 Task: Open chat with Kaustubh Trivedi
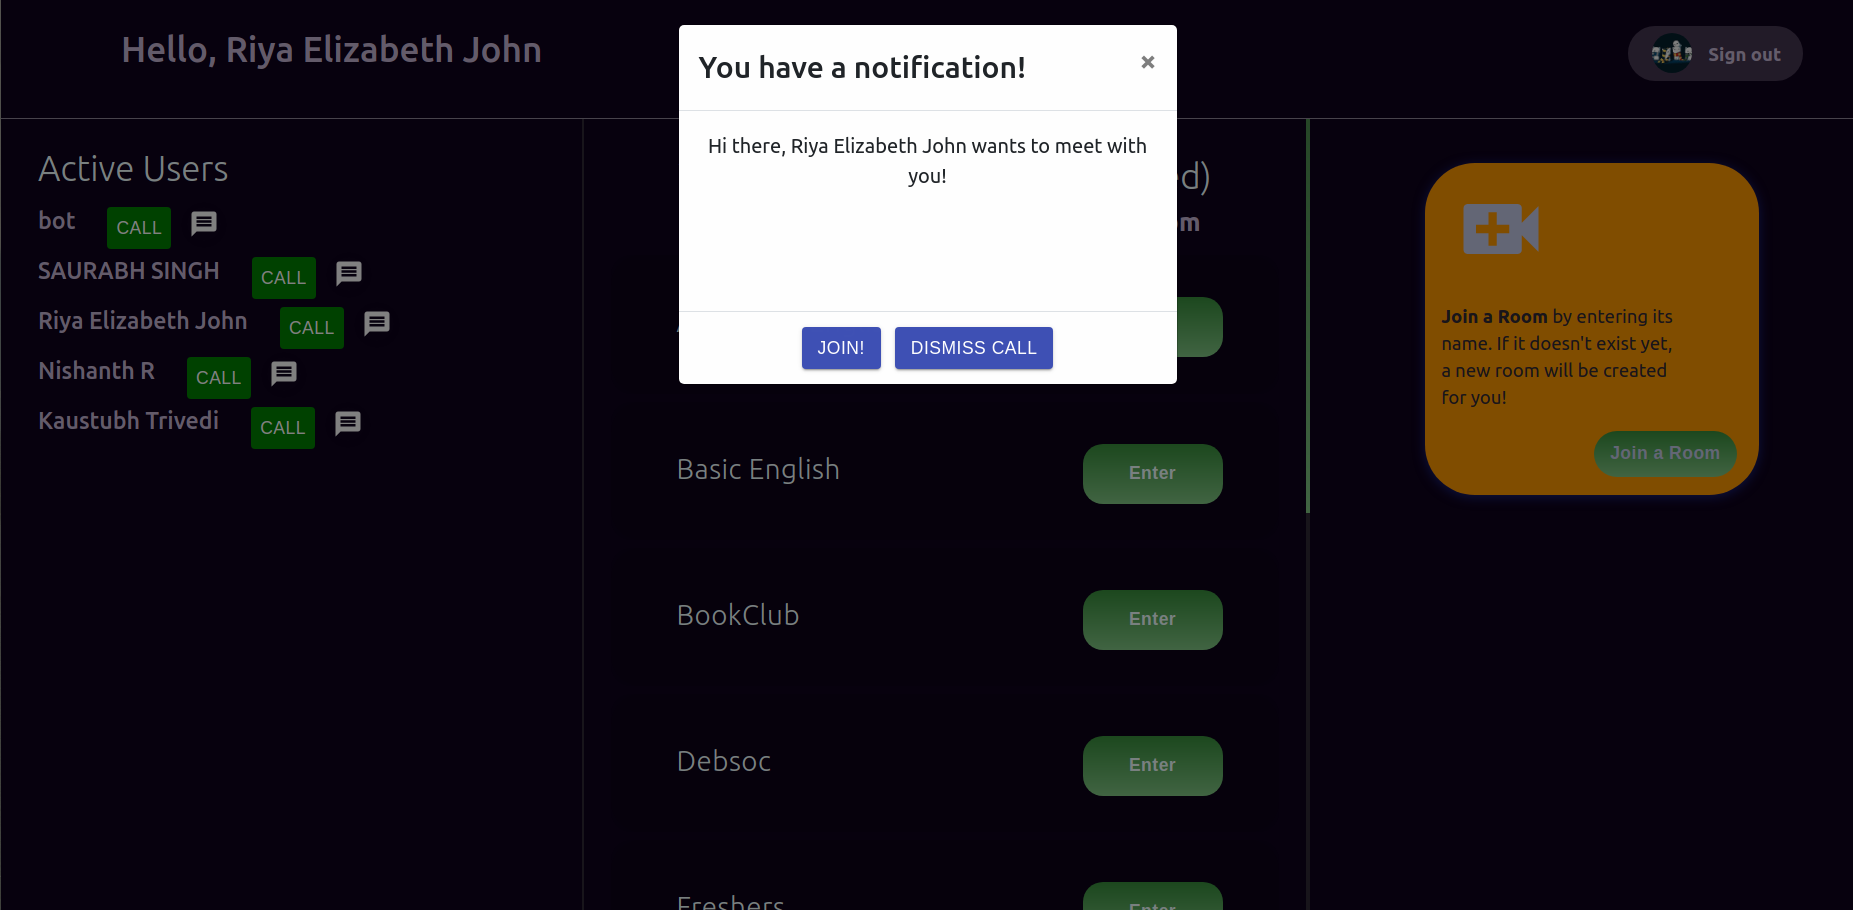coord(348,423)
